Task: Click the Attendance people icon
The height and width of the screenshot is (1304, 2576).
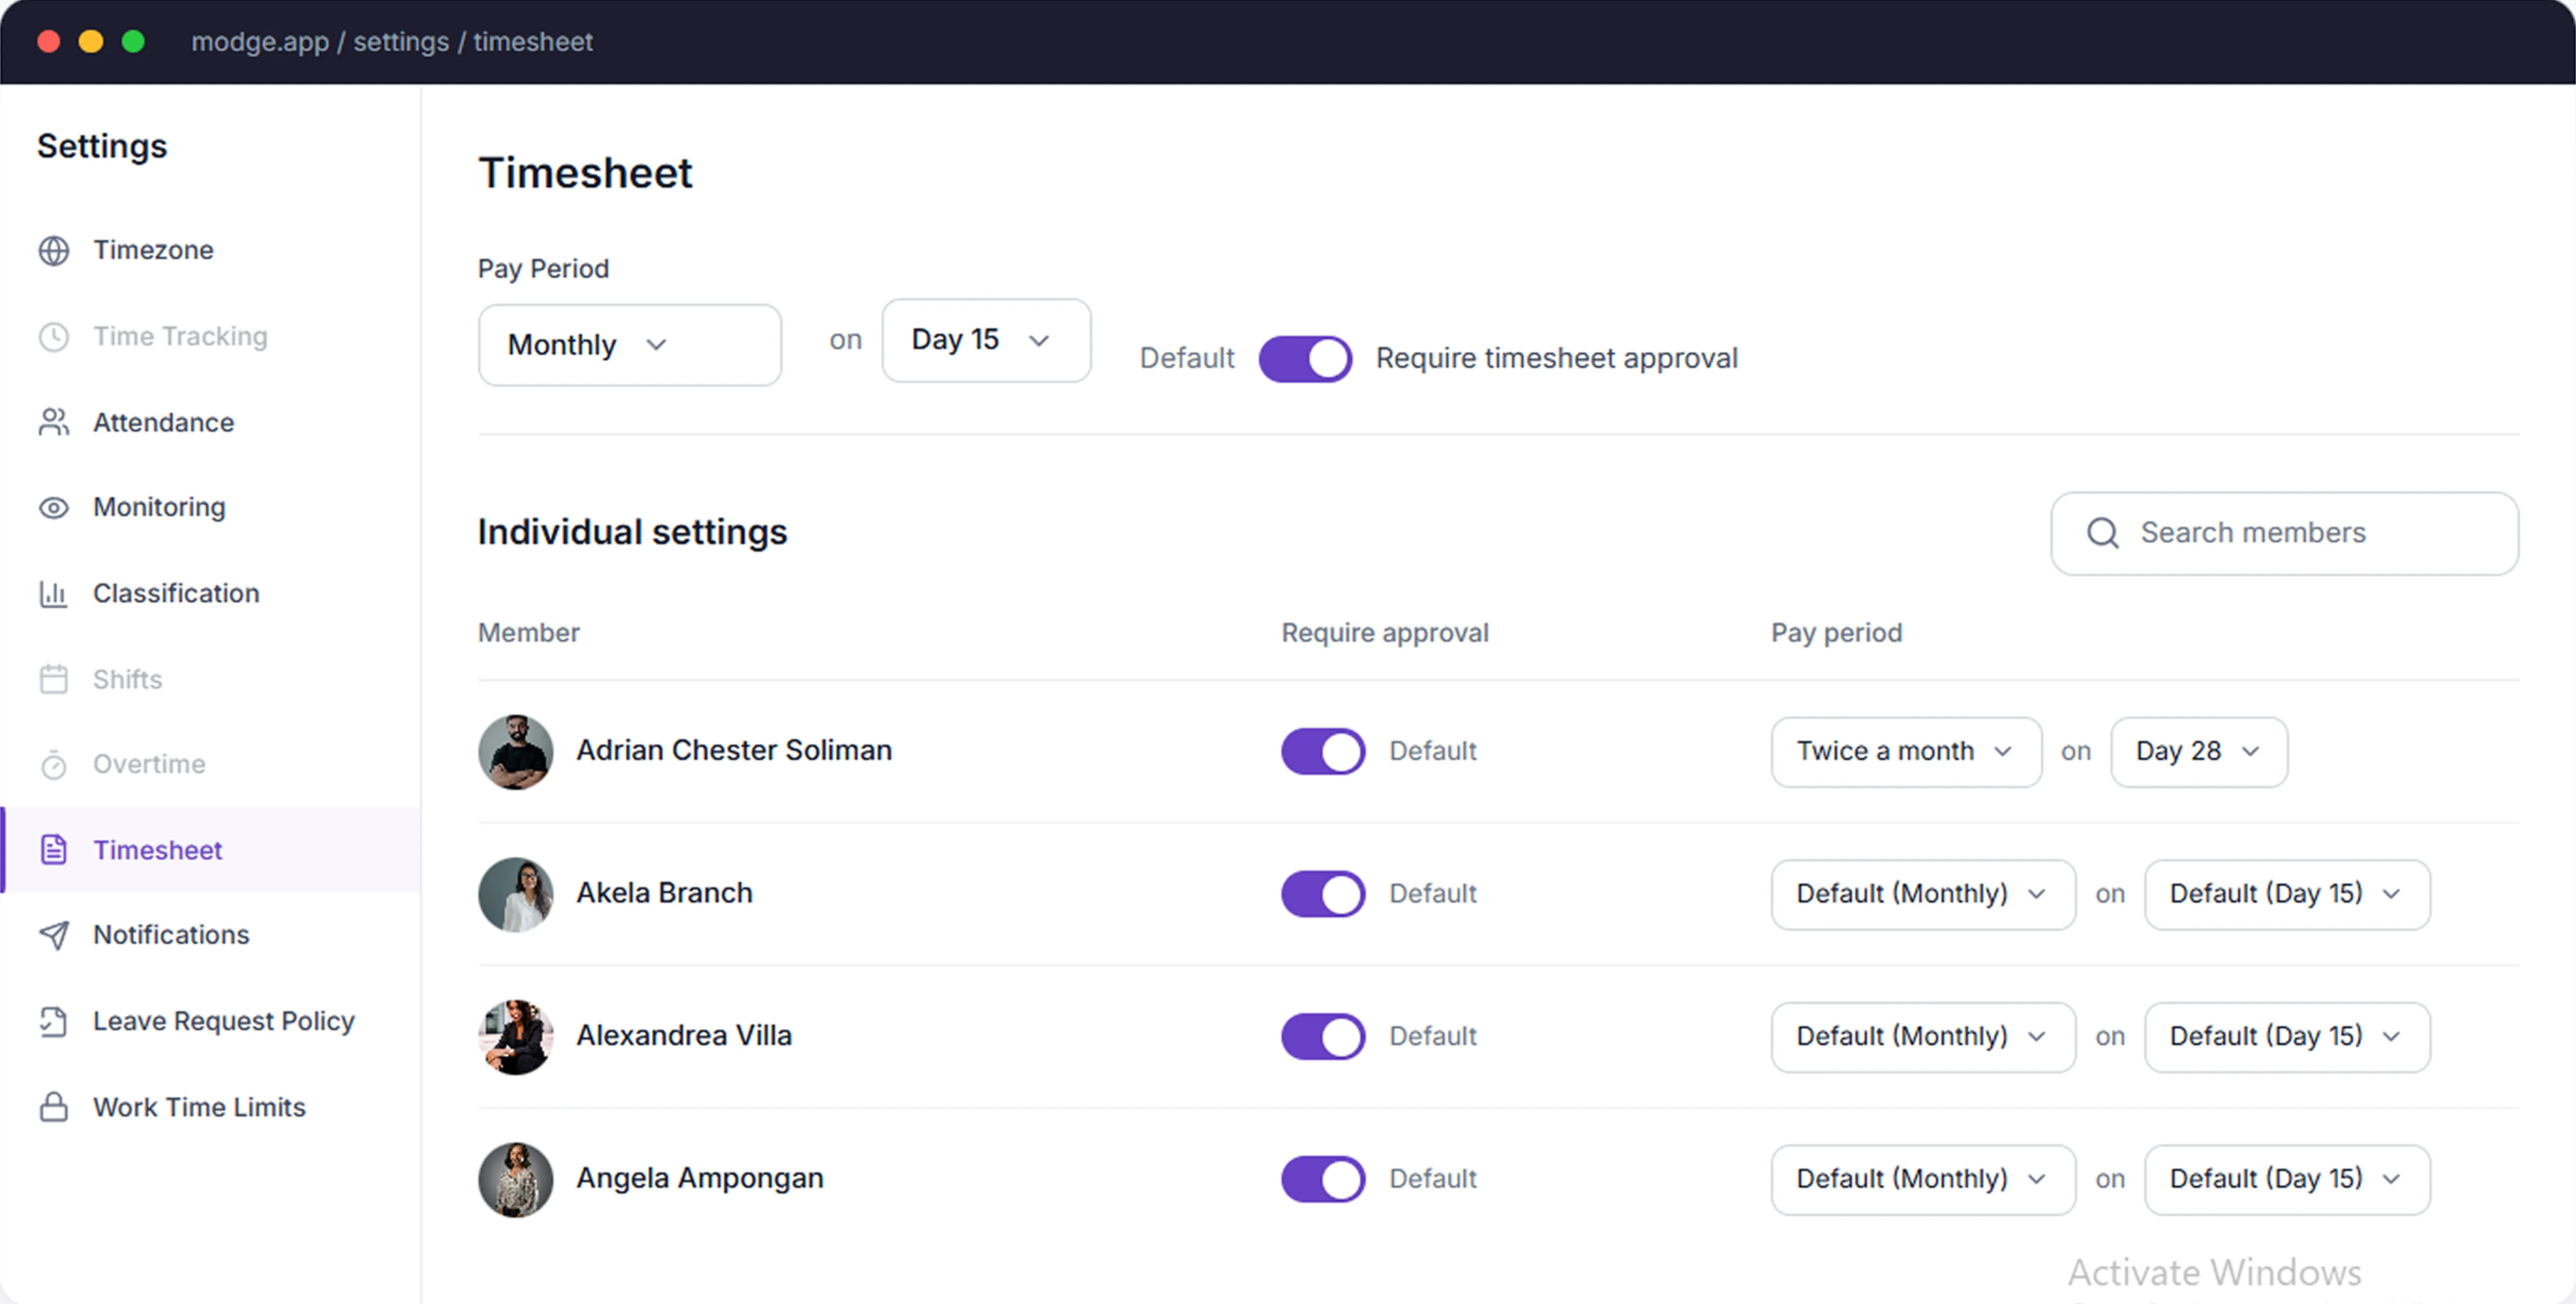Action: coord(54,422)
